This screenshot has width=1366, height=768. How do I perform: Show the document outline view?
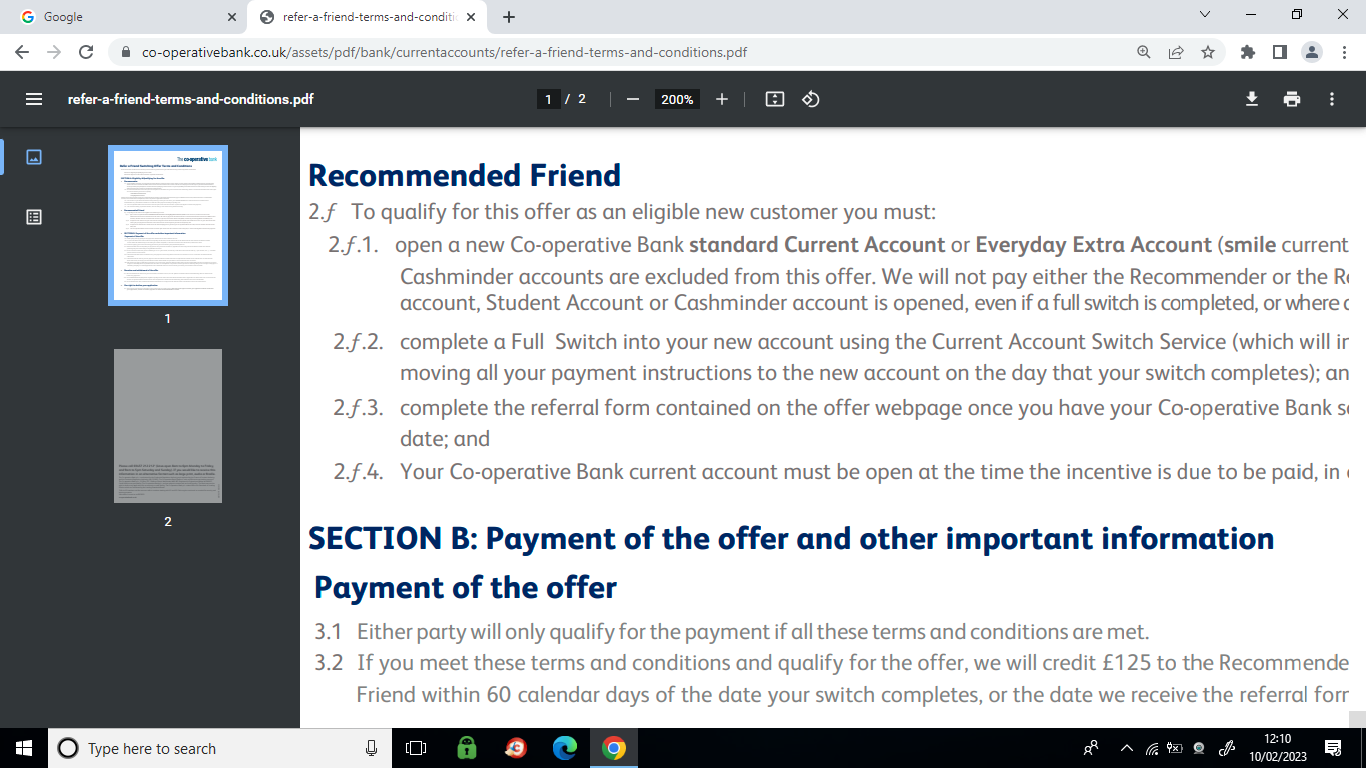click(x=34, y=217)
